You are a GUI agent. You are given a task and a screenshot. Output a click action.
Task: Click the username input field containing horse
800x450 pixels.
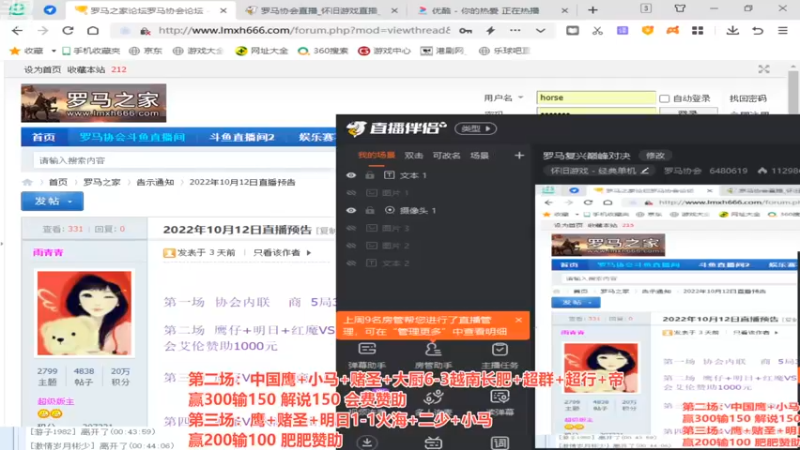click(596, 97)
